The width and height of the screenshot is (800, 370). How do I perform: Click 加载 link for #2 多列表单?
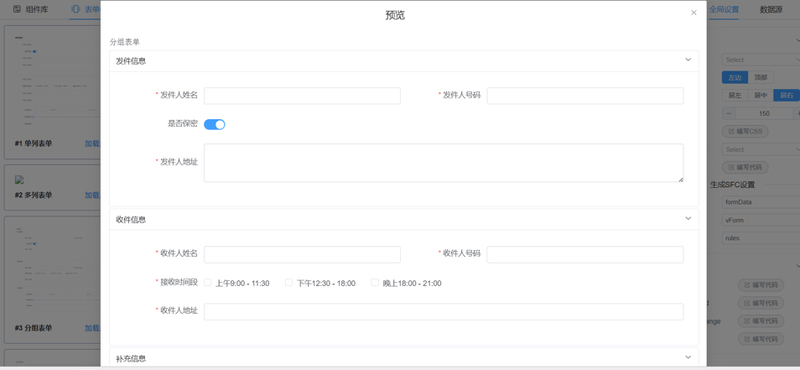tap(92, 195)
